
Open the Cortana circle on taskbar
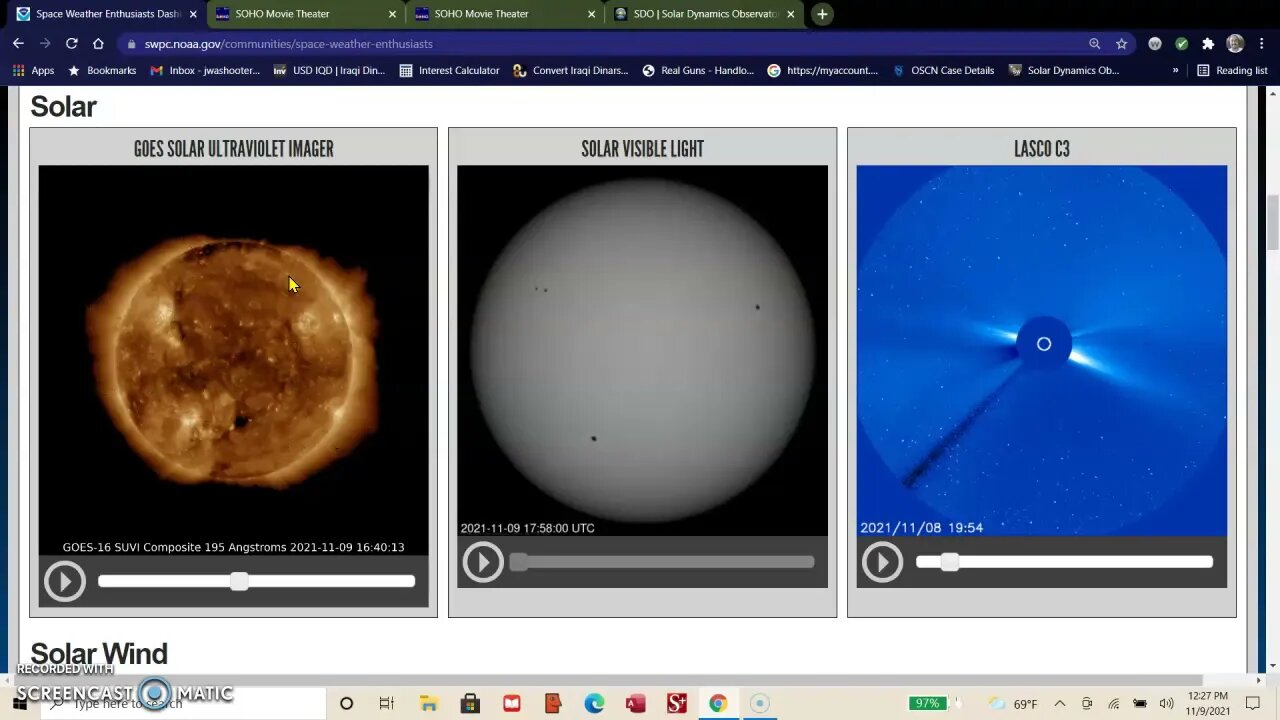pos(346,704)
